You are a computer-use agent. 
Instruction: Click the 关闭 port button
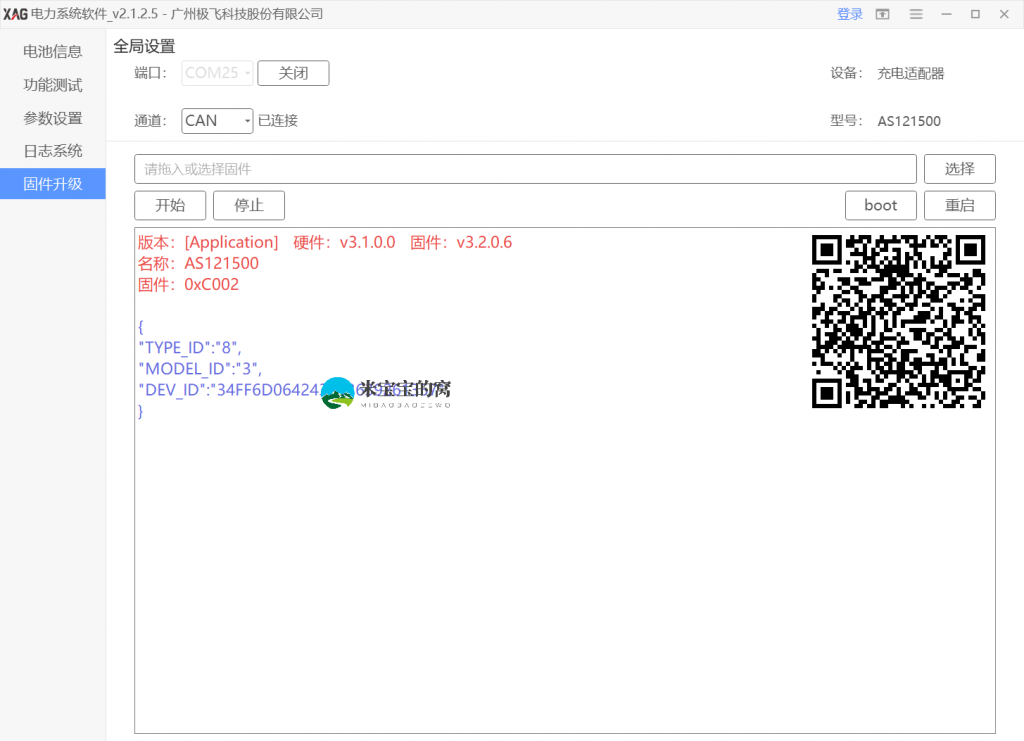pos(293,73)
